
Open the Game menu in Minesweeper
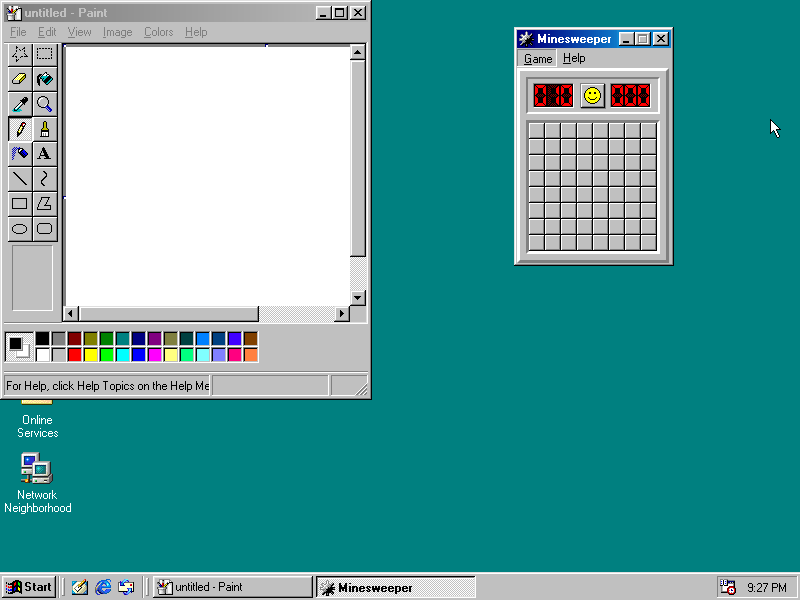pos(536,58)
